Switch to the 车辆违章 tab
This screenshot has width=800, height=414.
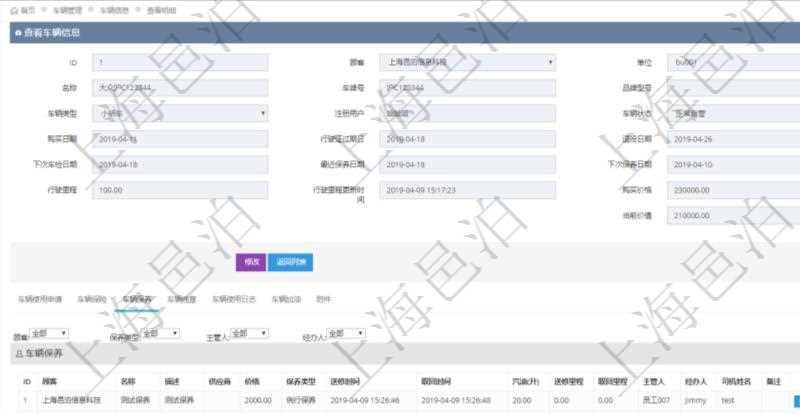click(182, 298)
